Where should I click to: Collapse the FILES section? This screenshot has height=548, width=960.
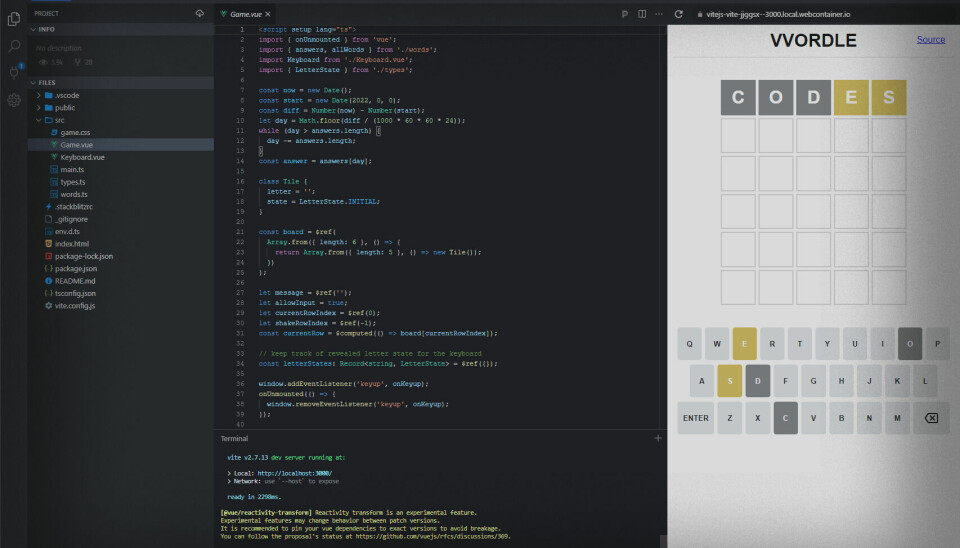point(121,82)
